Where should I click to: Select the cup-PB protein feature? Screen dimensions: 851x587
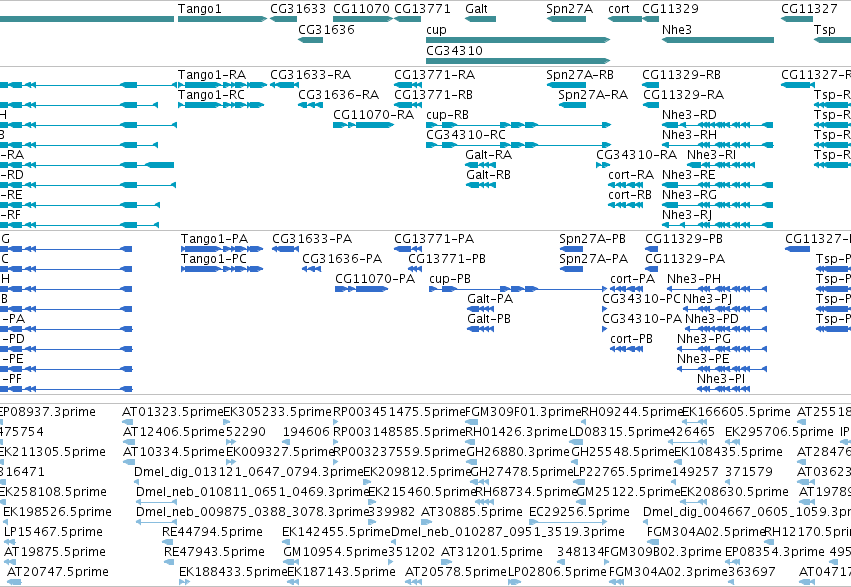pos(518,289)
